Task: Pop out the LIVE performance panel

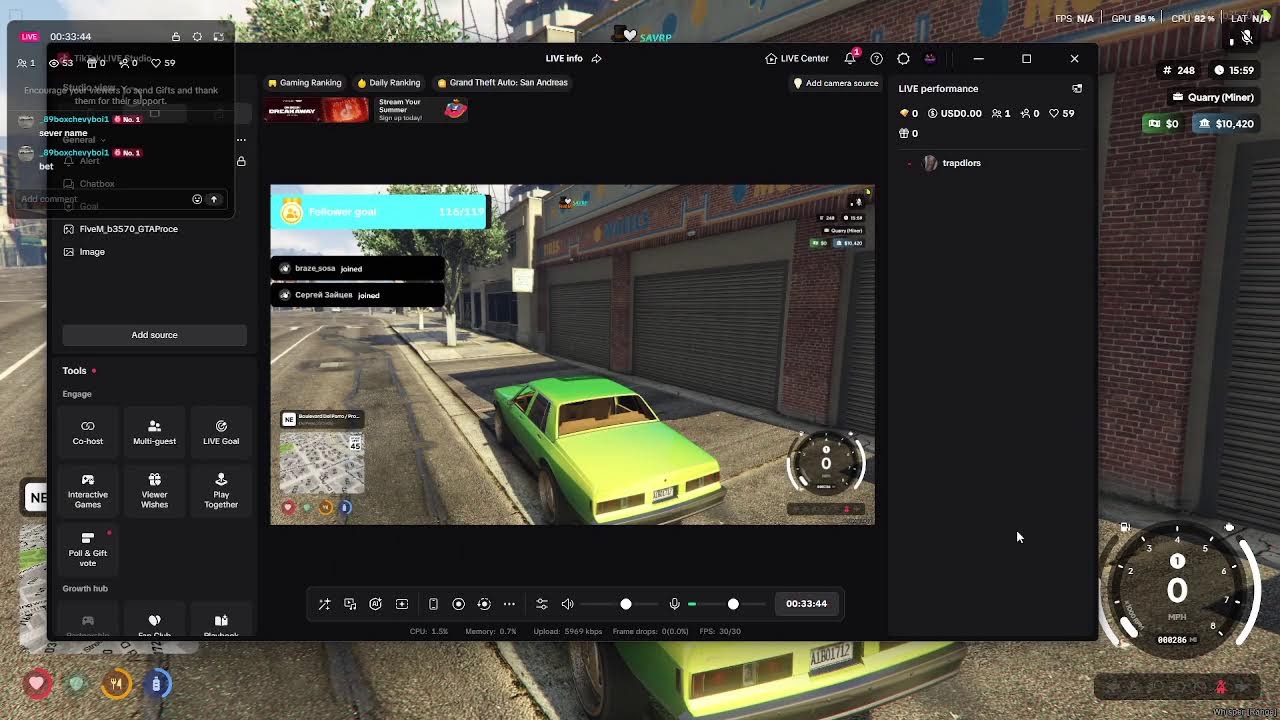Action: [x=1077, y=88]
